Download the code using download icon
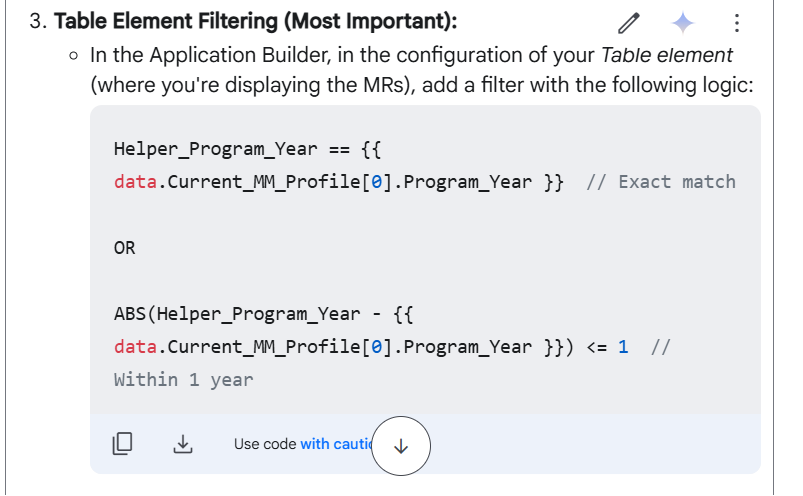803x496 pixels. click(x=183, y=444)
